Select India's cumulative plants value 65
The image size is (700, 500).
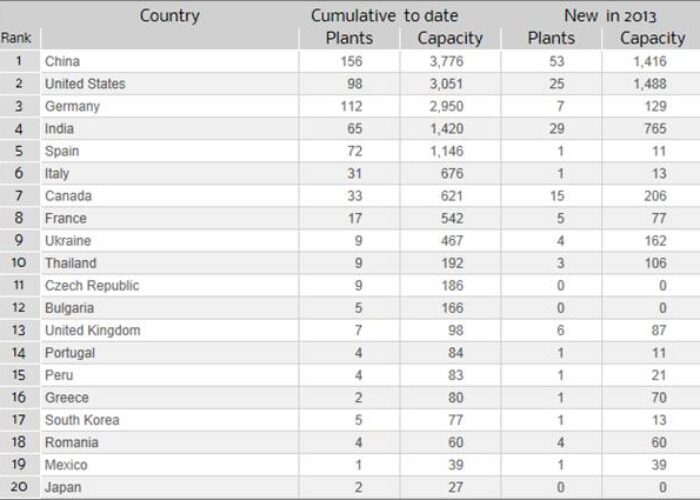354,129
